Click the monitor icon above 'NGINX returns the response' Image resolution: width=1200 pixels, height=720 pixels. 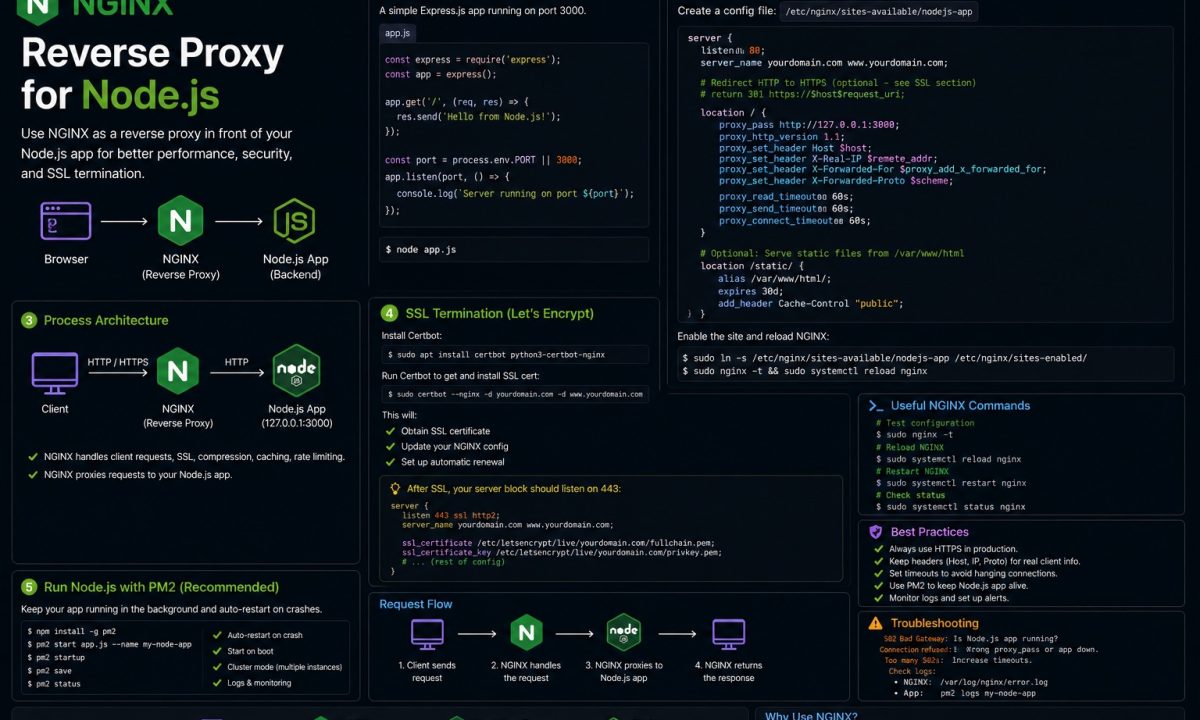[728, 633]
